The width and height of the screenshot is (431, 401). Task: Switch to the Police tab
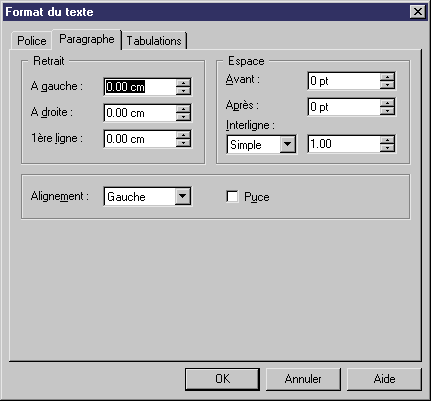pyautogui.click(x=32, y=41)
